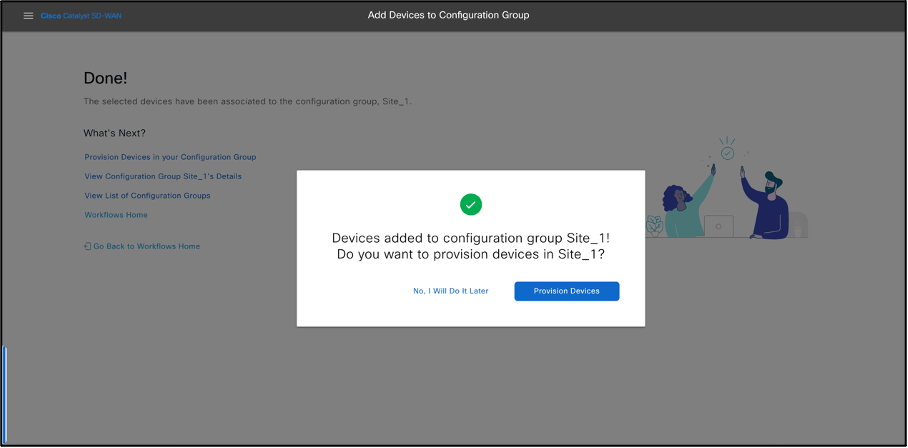Click the laptop in the illustration
This screenshot has height=448, width=908.
point(718,227)
